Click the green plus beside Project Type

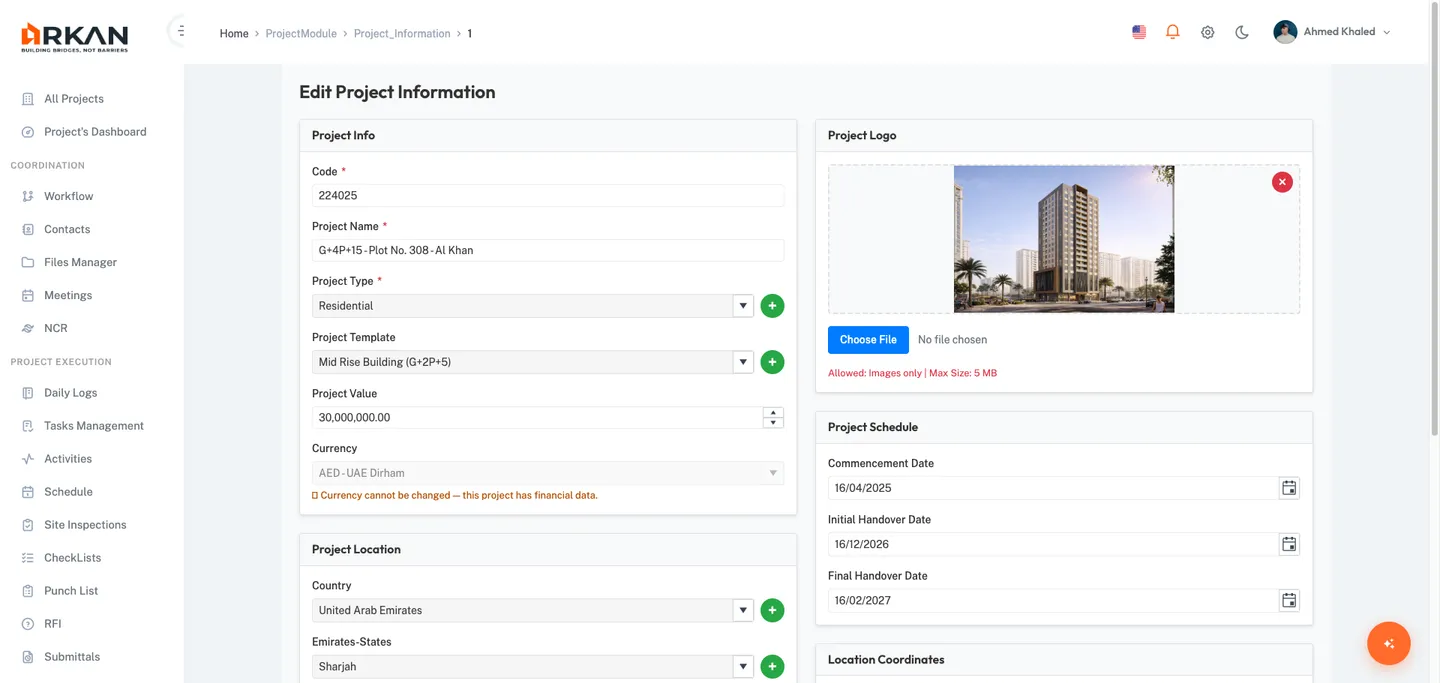click(x=772, y=306)
